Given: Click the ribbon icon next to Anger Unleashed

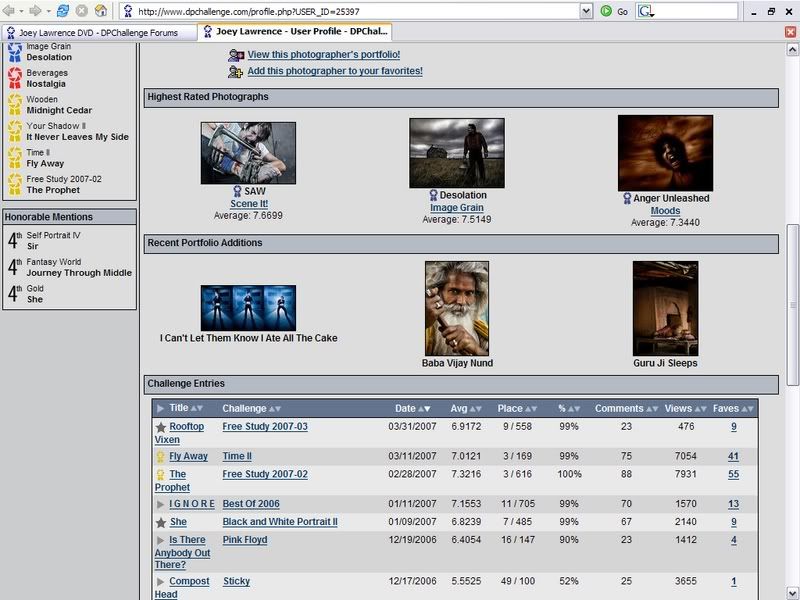Looking at the screenshot, I should (627, 198).
